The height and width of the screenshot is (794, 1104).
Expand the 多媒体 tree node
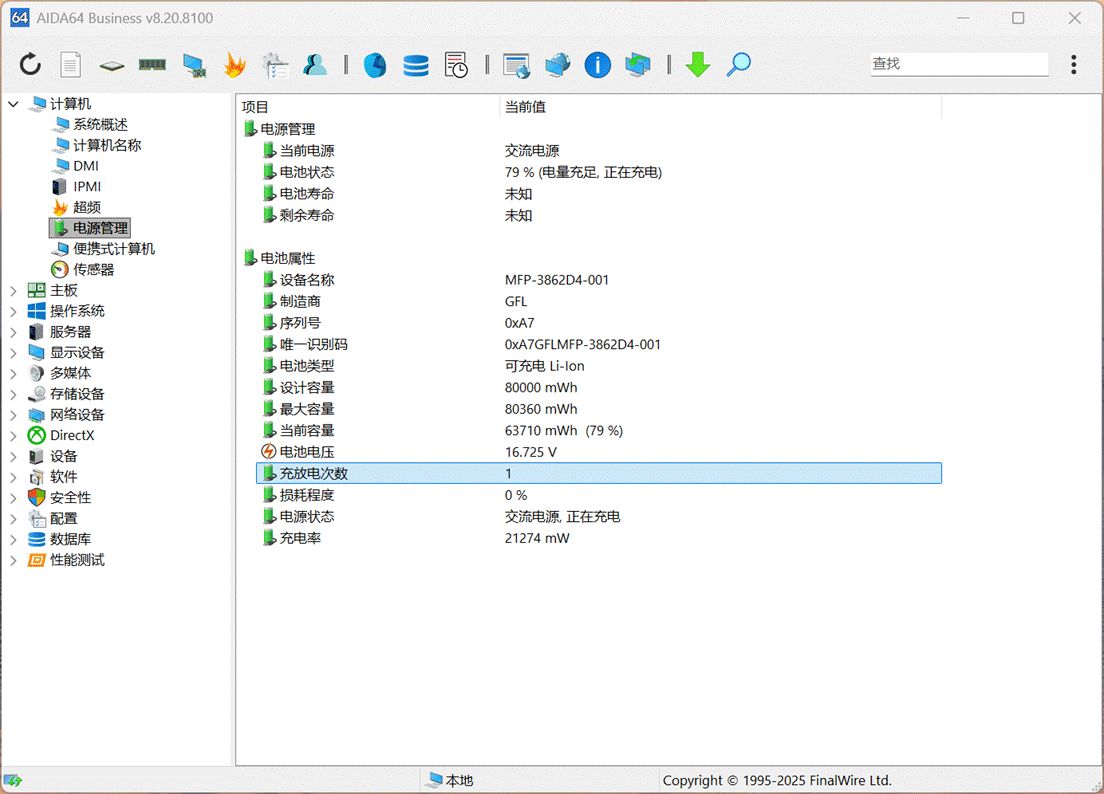13,373
